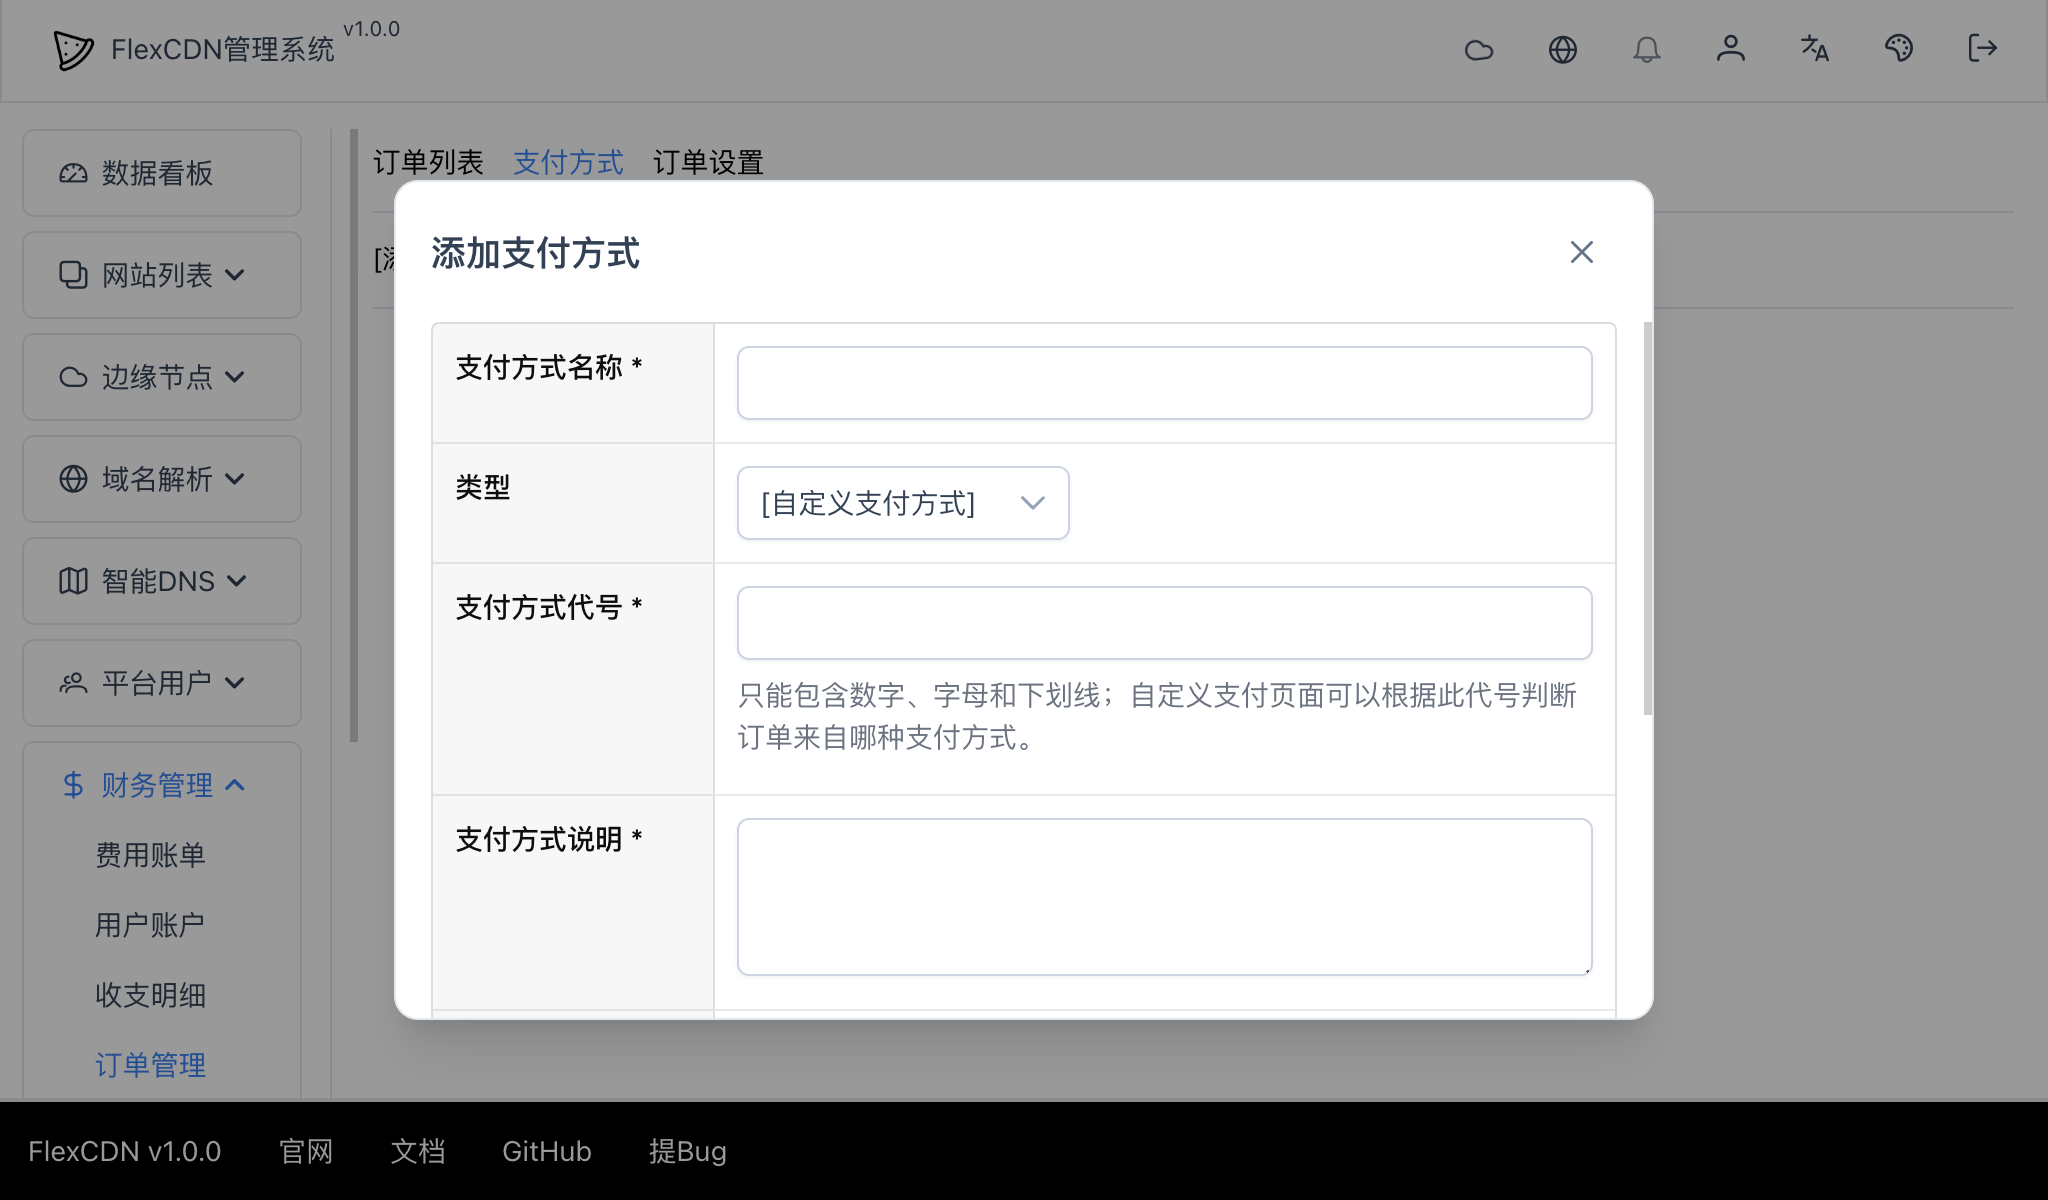Click the theme palette icon
Screen dimensions: 2048x1200
pos(1899,49)
